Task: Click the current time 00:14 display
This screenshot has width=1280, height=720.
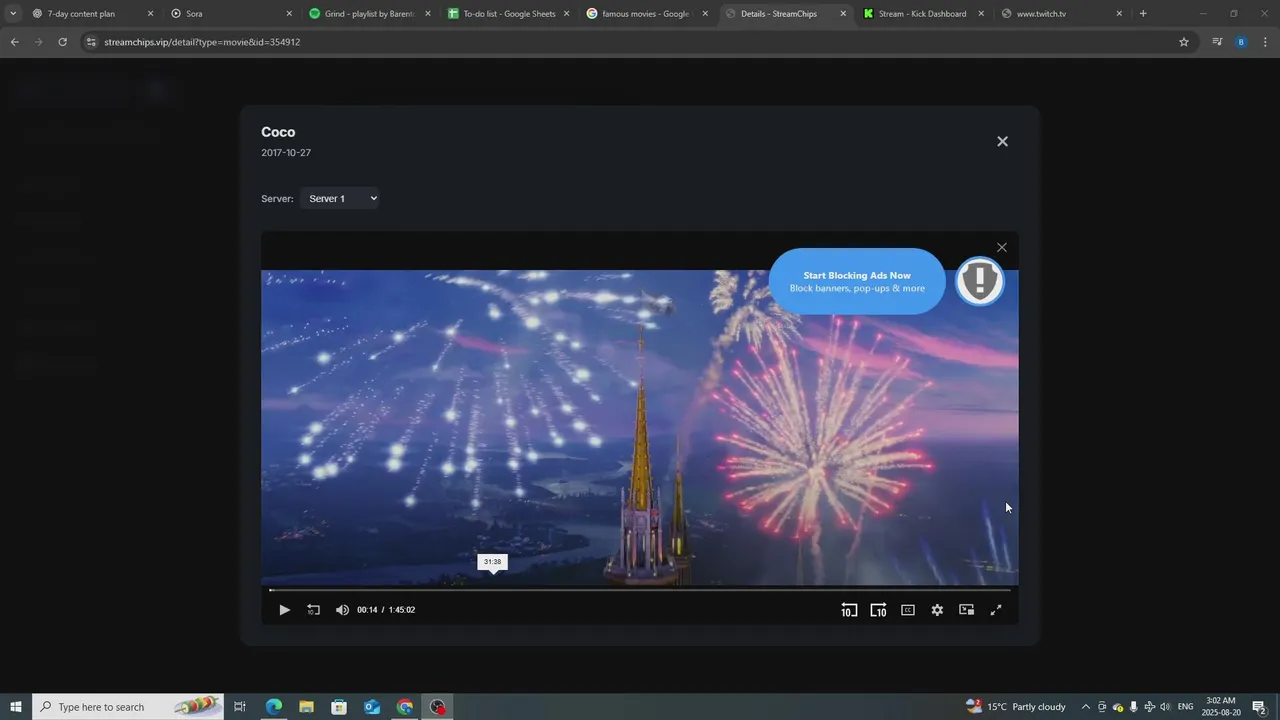Action: pyautogui.click(x=367, y=610)
